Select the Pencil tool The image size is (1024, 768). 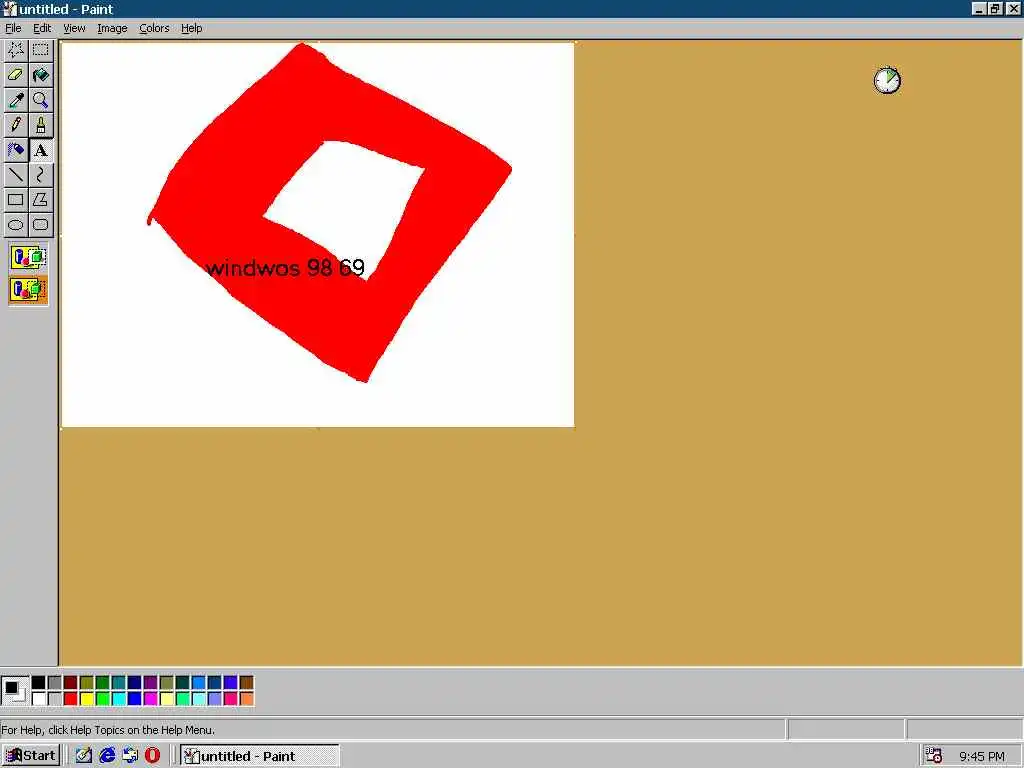pos(16,125)
